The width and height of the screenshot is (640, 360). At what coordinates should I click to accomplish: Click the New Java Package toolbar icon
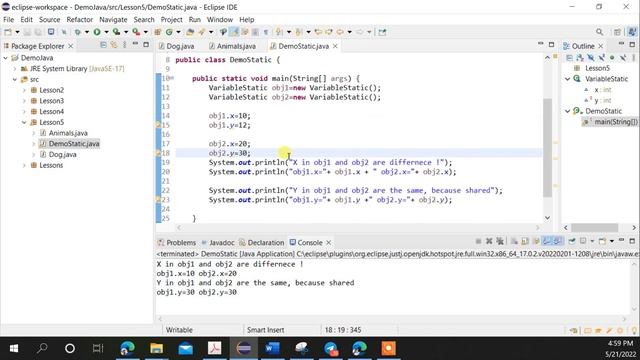tap(158, 32)
